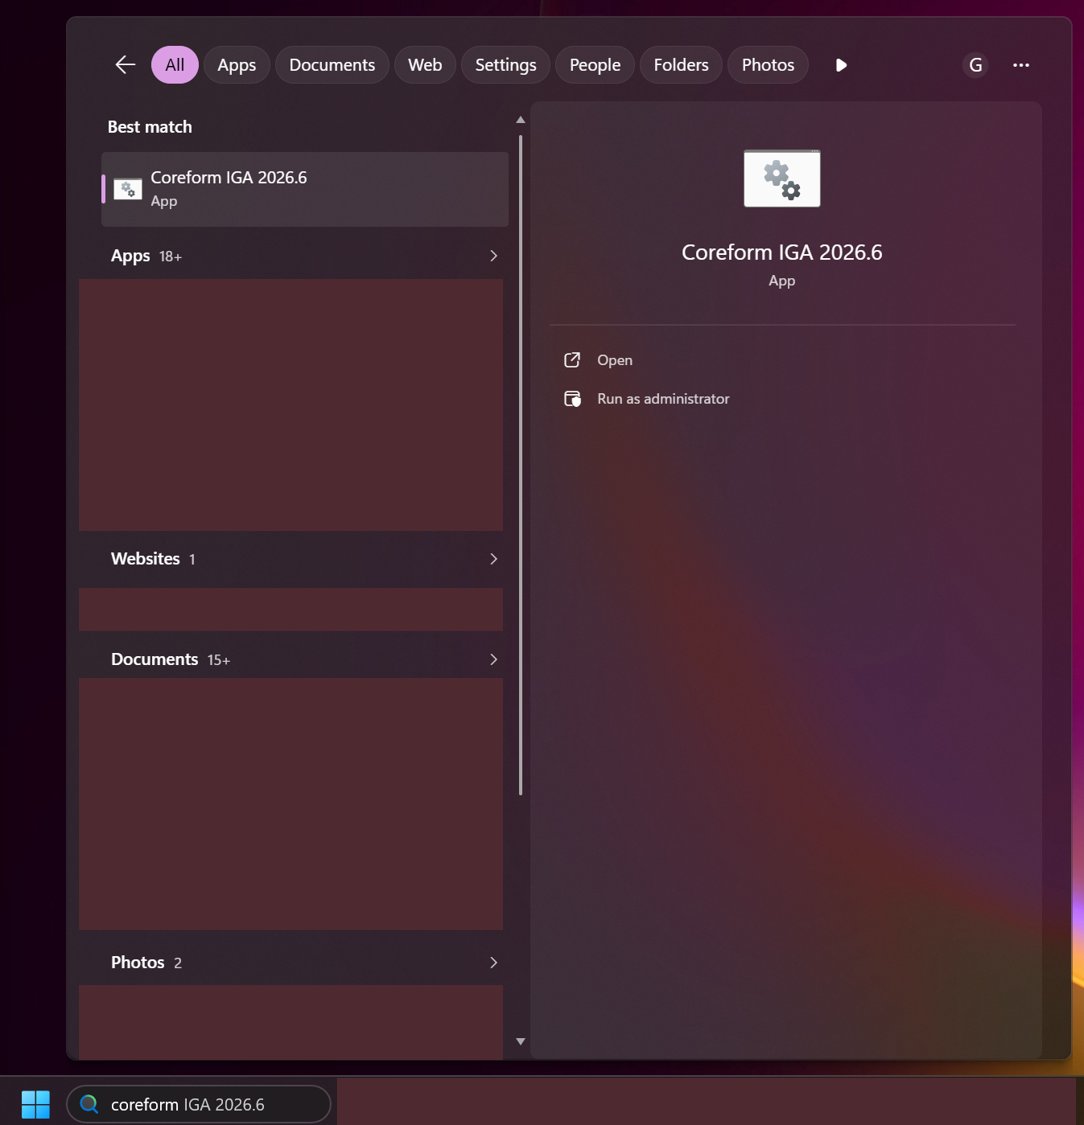Image resolution: width=1084 pixels, height=1125 pixels.
Task: Open the three-dot options menu
Action: coord(1021,65)
